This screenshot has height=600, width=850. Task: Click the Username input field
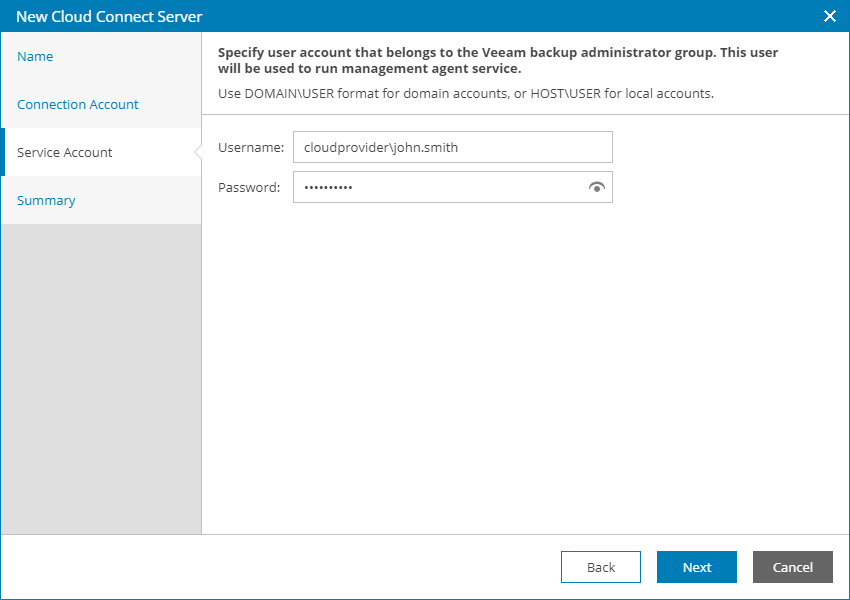click(452, 147)
